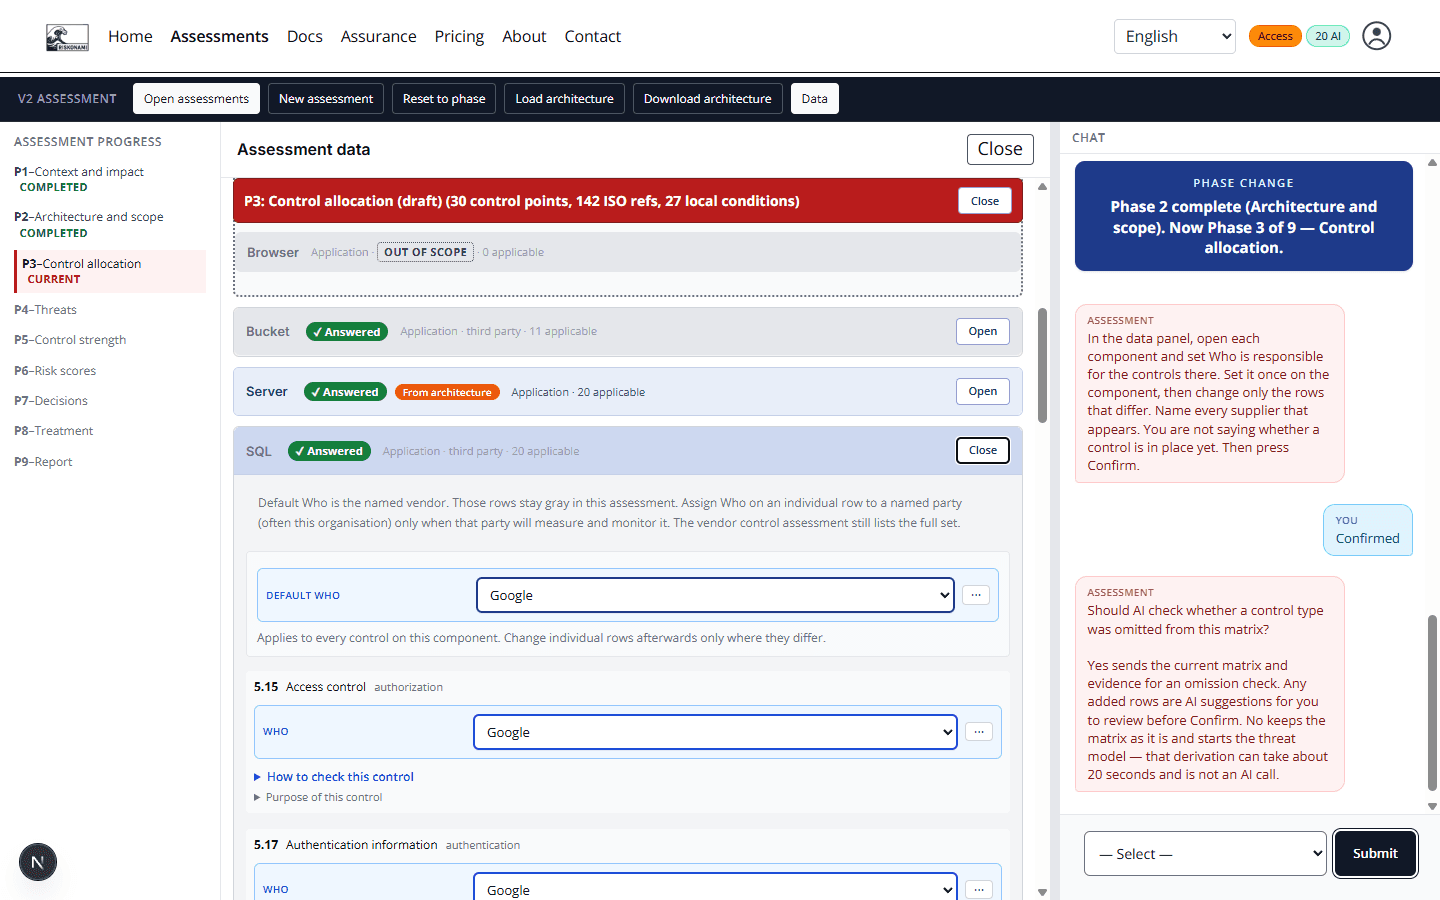Screen dimensions: 1440x900
Task: Click scroll-down arrow of Assessment data panel
Action: (1043, 892)
